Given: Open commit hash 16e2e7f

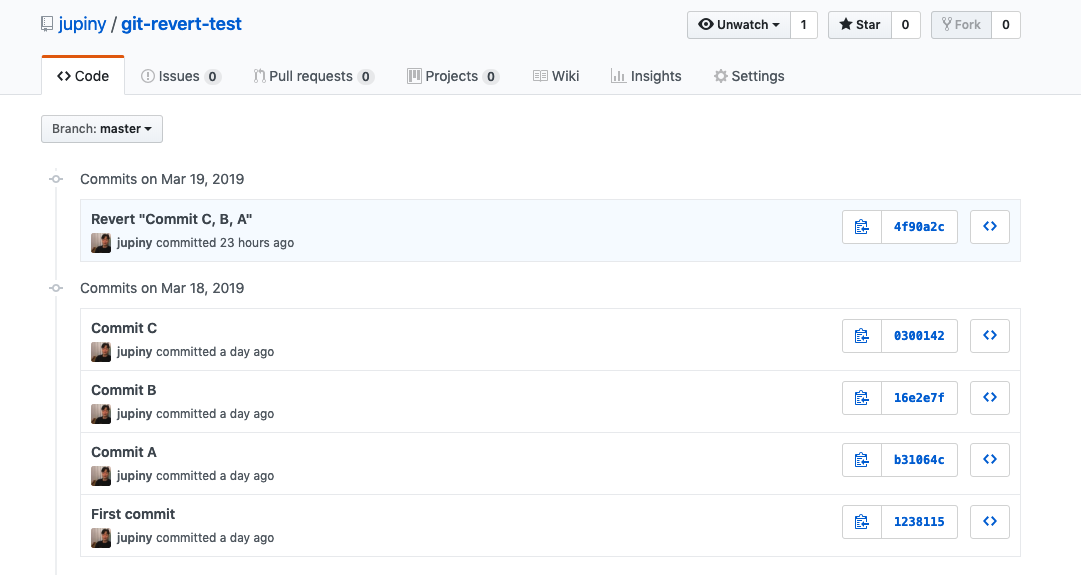Looking at the screenshot, I should 919,398.
